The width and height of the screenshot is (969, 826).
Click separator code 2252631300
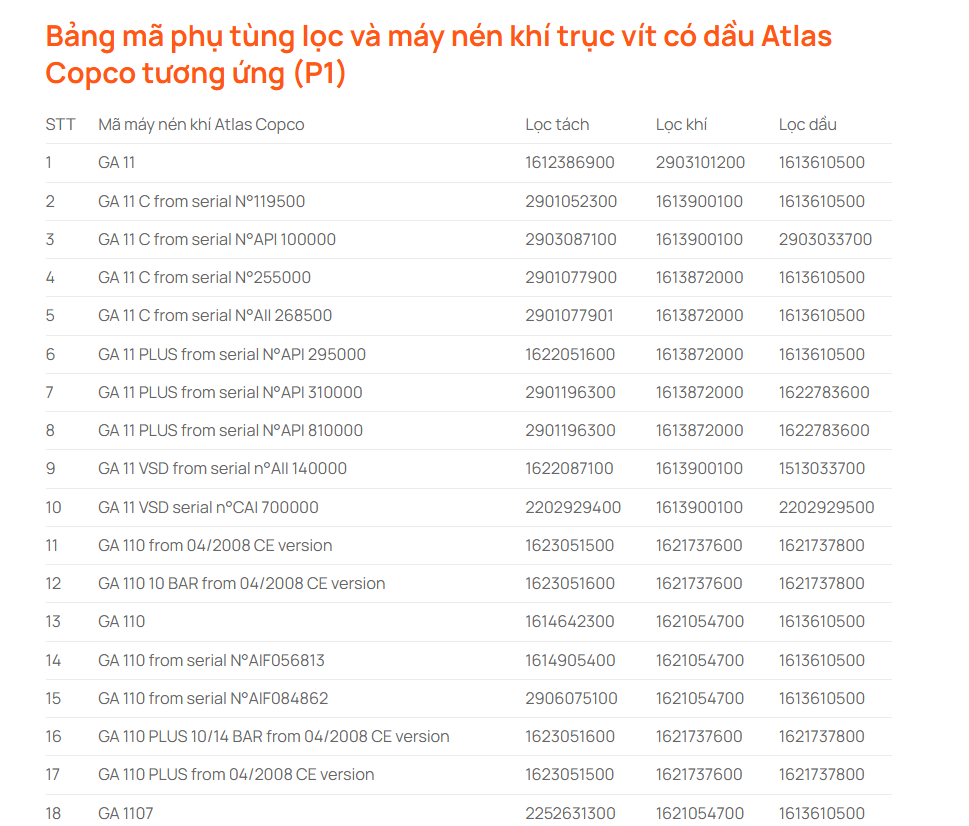(570, 813)
